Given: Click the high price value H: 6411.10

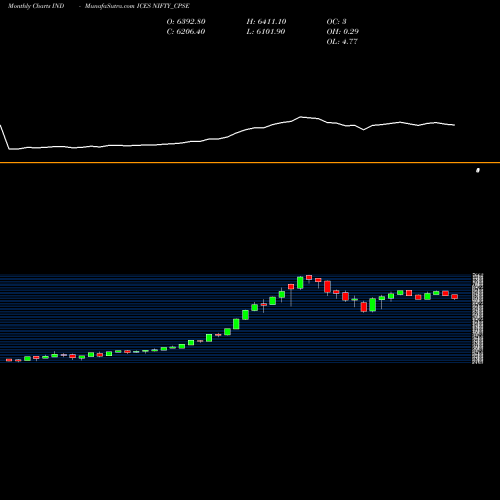Looking at the screenshot, I should tap(266, 22).
